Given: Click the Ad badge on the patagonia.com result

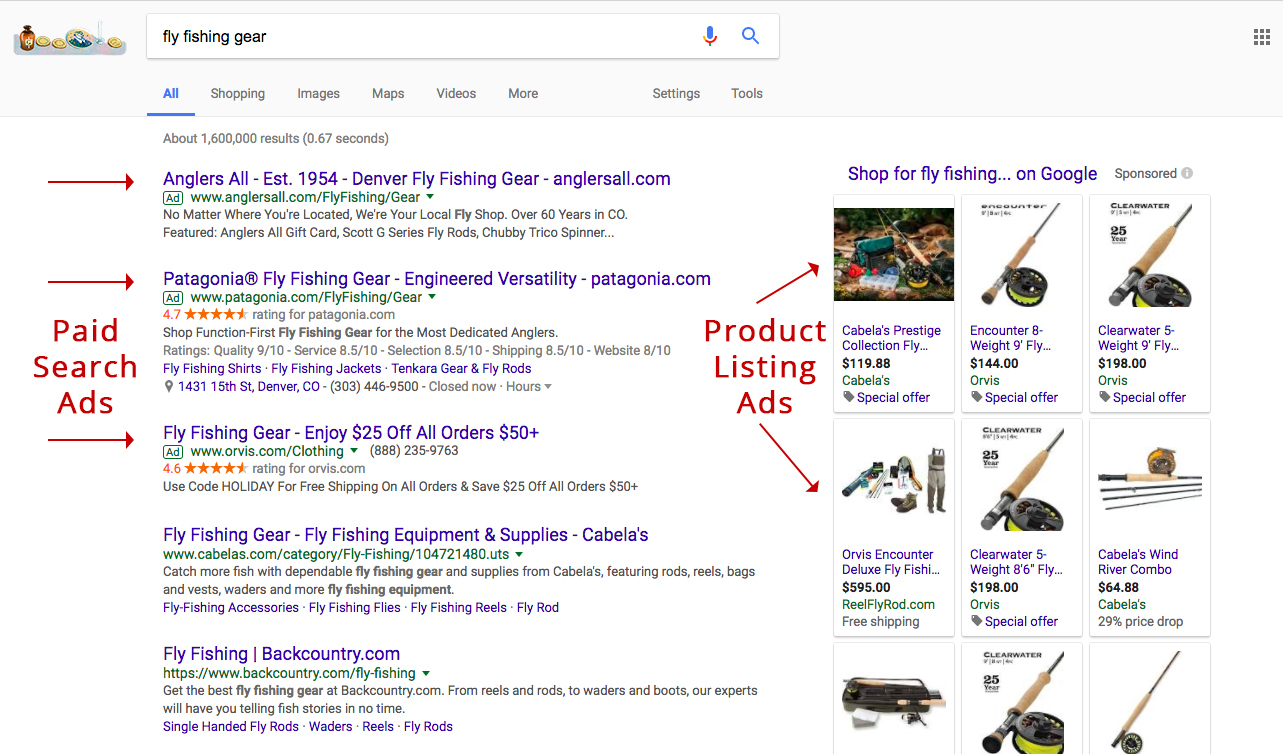Looking at the screenshot, I should click(173, 298).
